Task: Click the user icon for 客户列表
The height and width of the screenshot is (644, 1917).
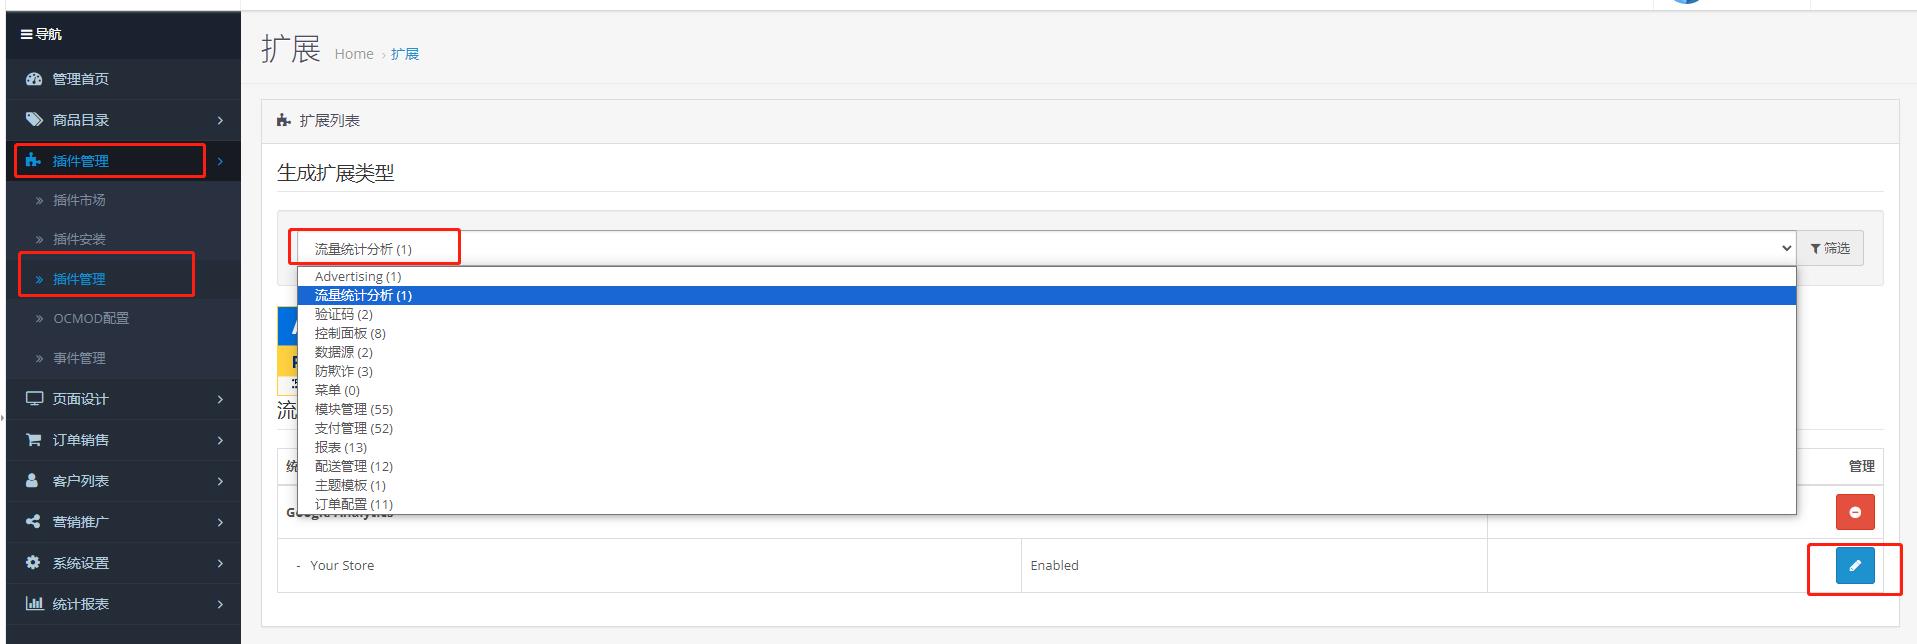Action: (x=32, y=481)
